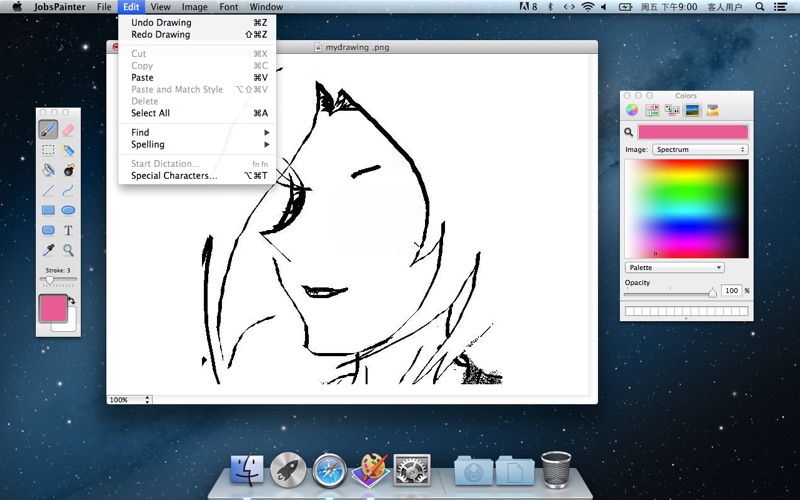Click Undo Drawing in Edit menu
The image size is (800, 500).
tap(161, 22)
